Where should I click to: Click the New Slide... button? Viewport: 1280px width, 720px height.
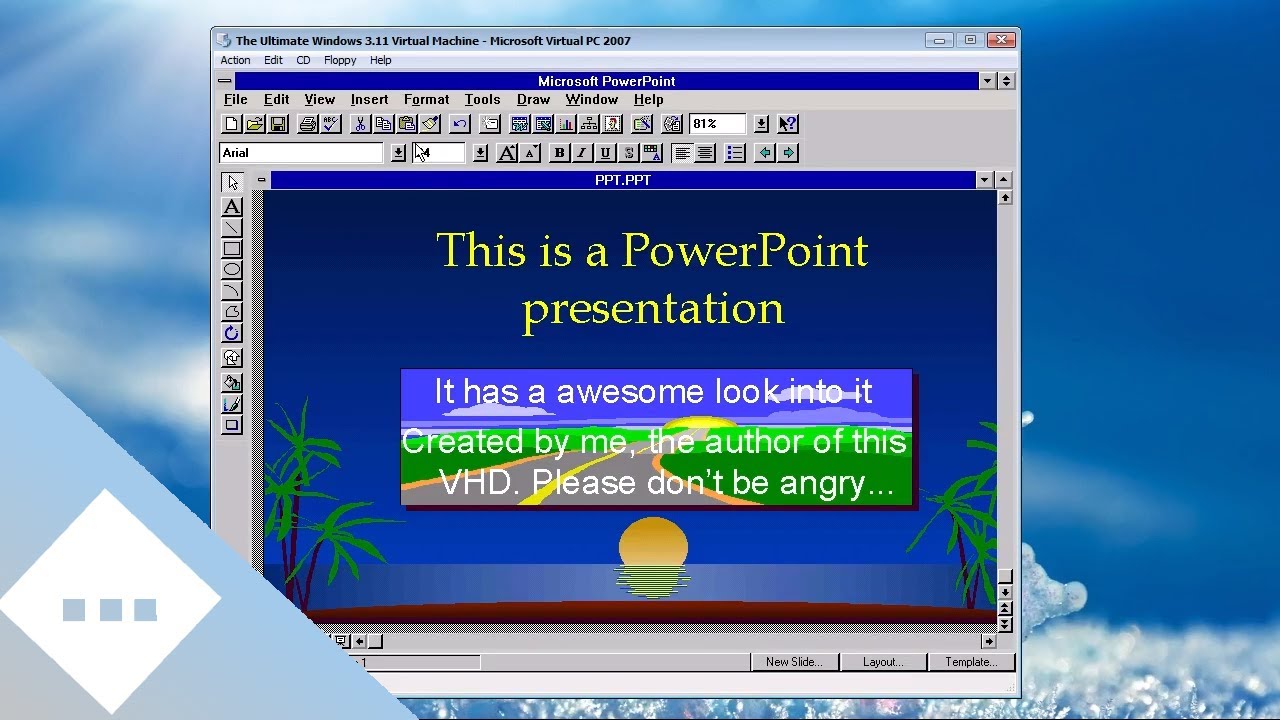794,662
